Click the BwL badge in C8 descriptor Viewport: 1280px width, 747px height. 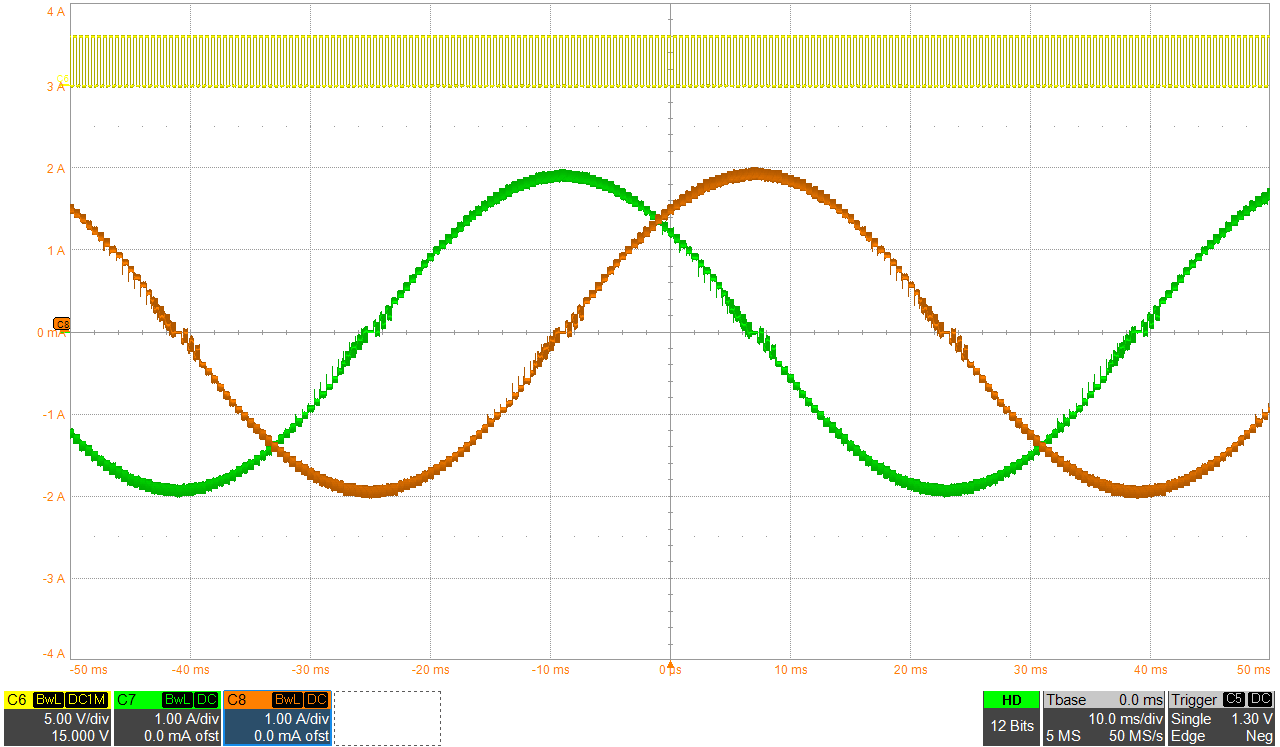tap(286, 700)
